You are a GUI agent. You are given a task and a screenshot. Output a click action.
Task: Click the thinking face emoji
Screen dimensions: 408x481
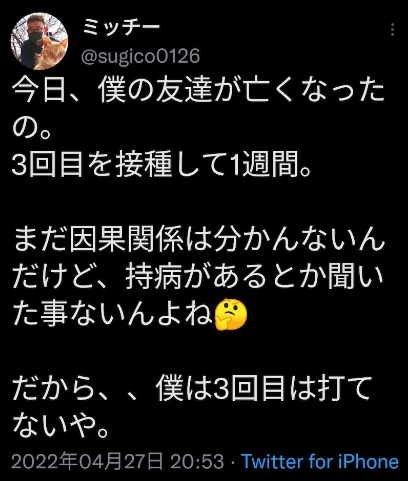[x=231, y=314]
